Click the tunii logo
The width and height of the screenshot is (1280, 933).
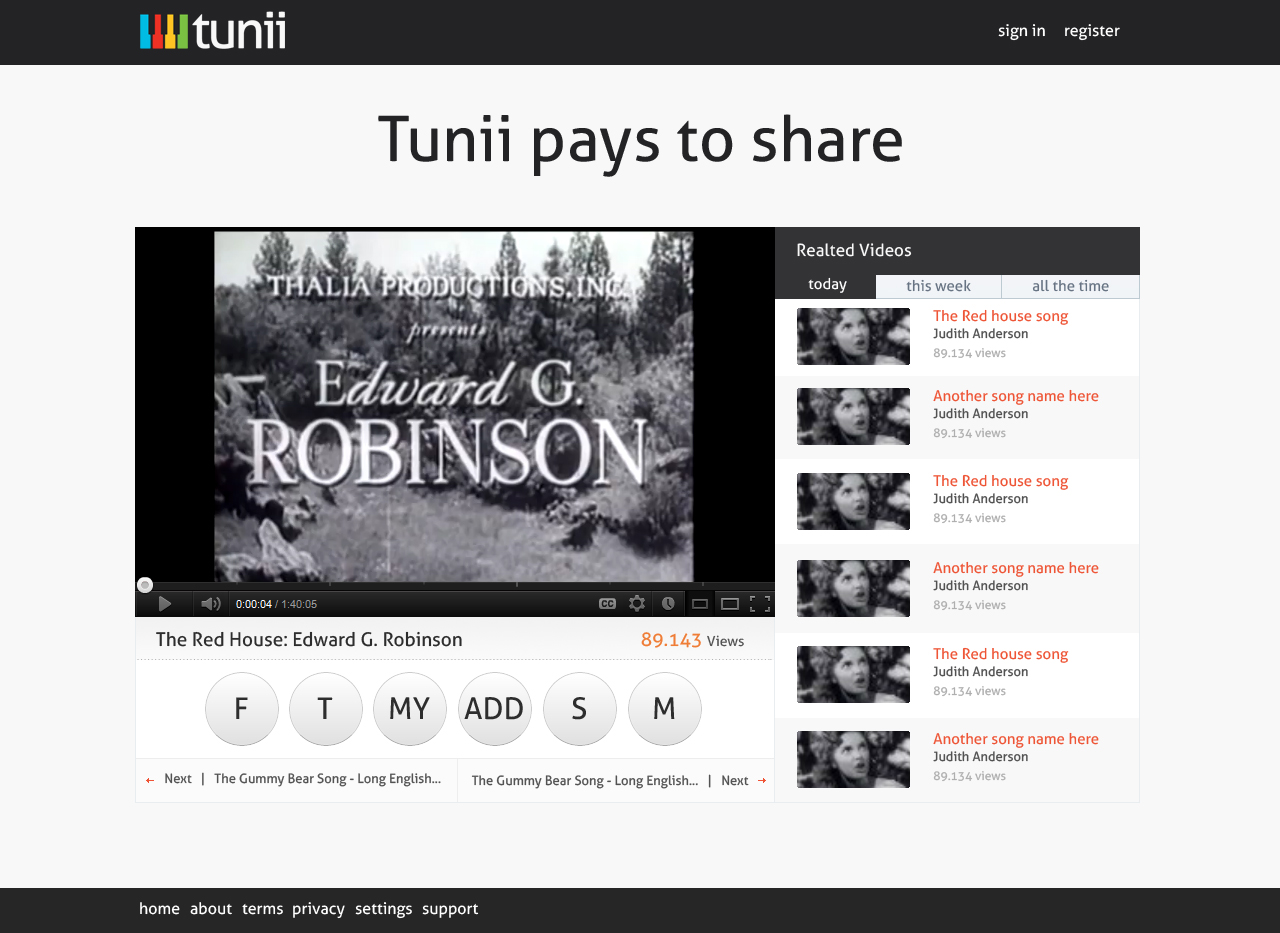click(x=212, y=31)
